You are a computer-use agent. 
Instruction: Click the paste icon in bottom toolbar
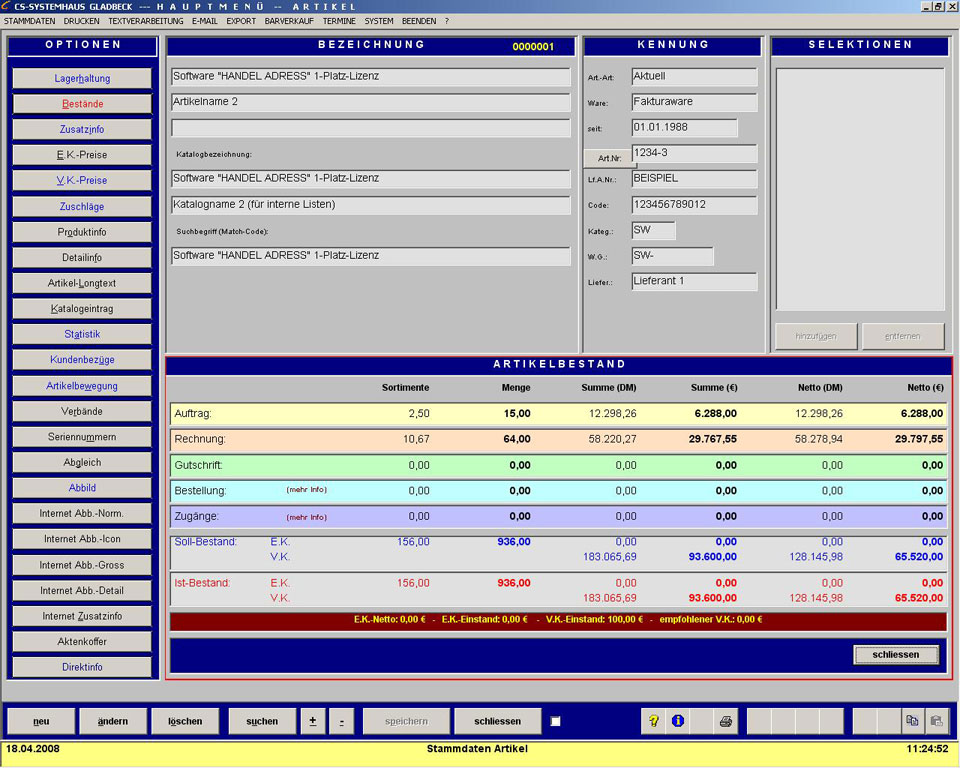tap(936, 721)
